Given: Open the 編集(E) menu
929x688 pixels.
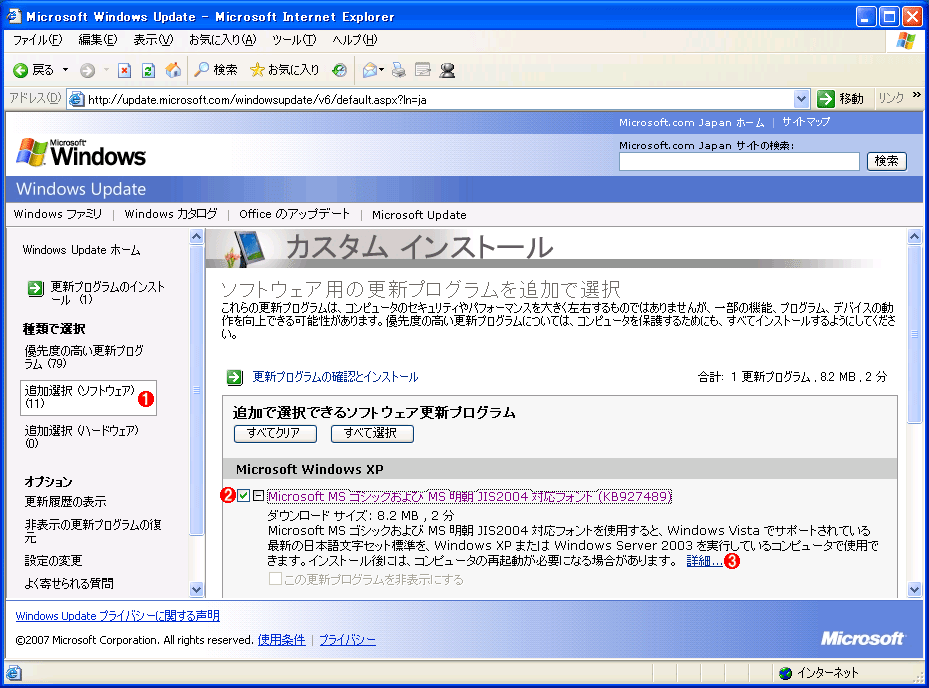Looking at the screenshot, I should [x=98, y=40].
